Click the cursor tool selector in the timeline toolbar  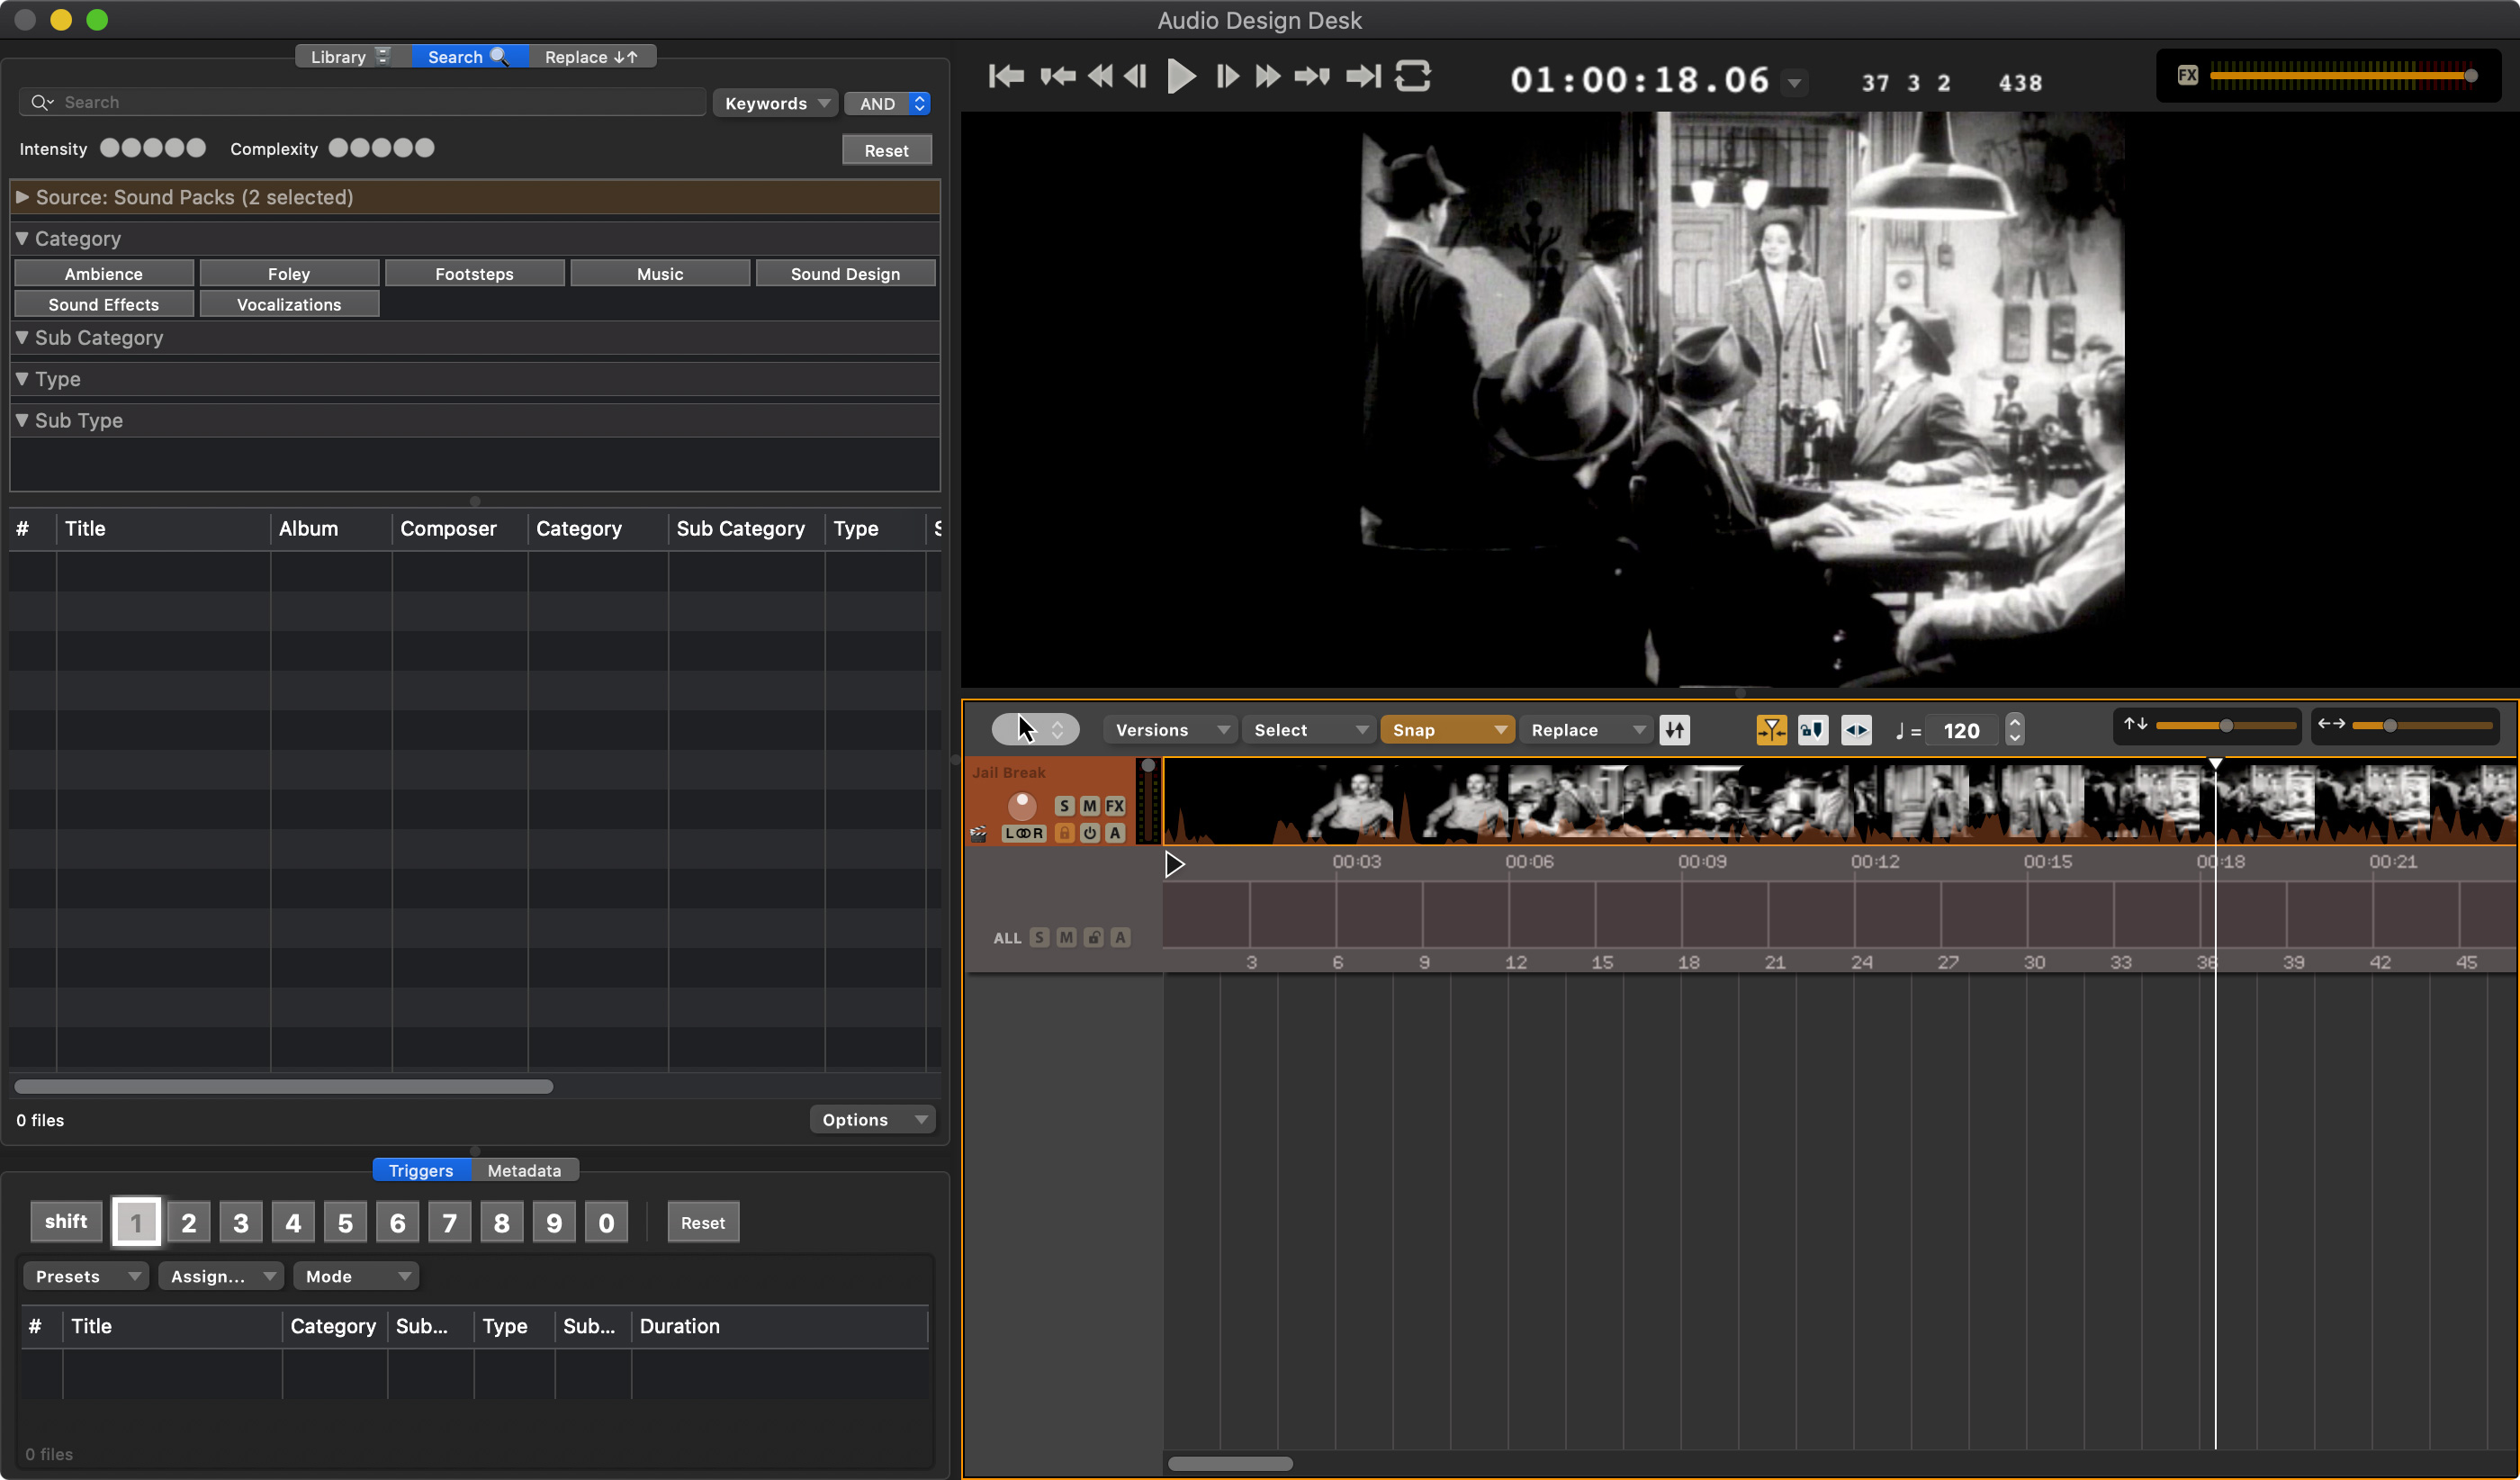[x=1035, y=729]
